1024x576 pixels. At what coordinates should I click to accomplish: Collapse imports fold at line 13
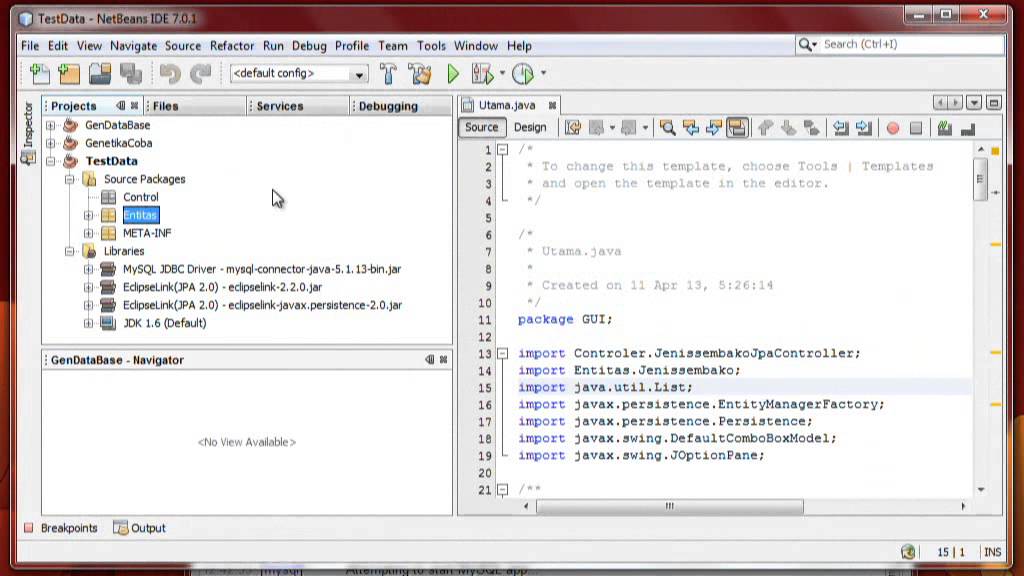[502, 353]
